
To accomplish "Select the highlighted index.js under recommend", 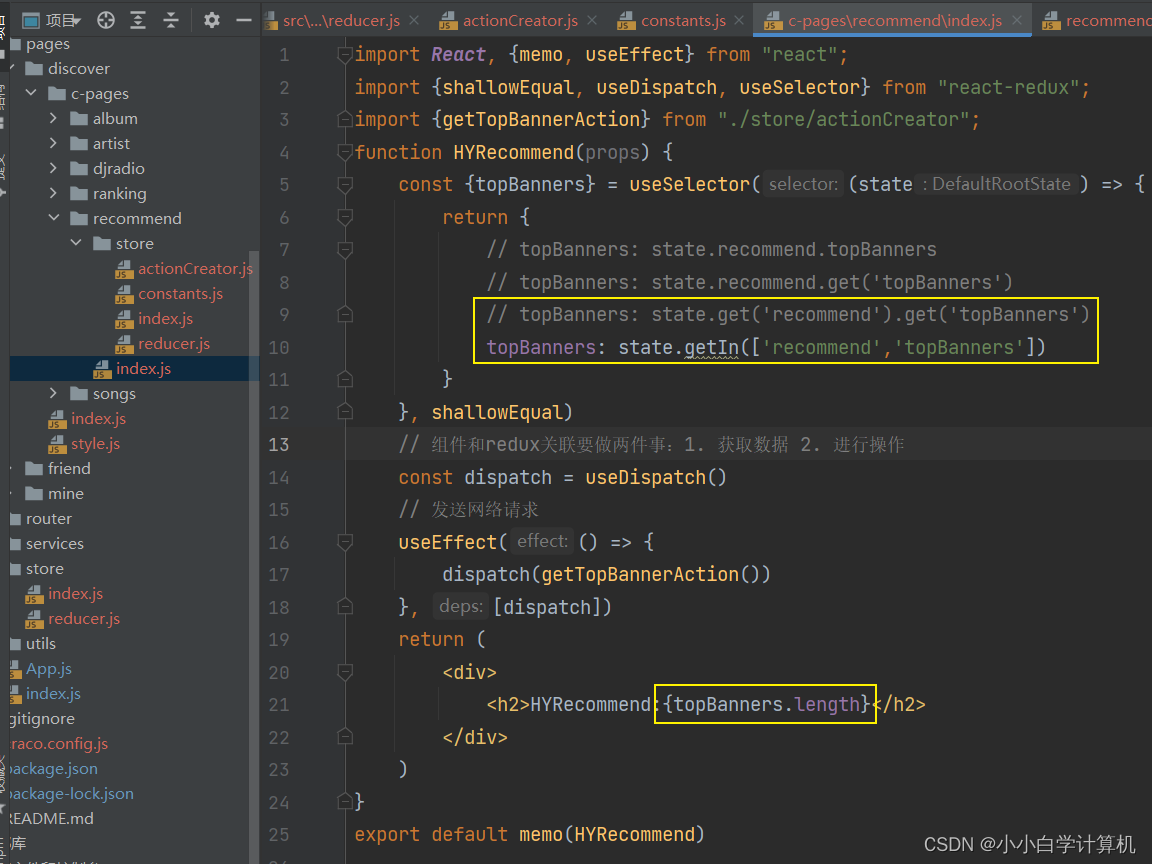I will coord(143,368).
